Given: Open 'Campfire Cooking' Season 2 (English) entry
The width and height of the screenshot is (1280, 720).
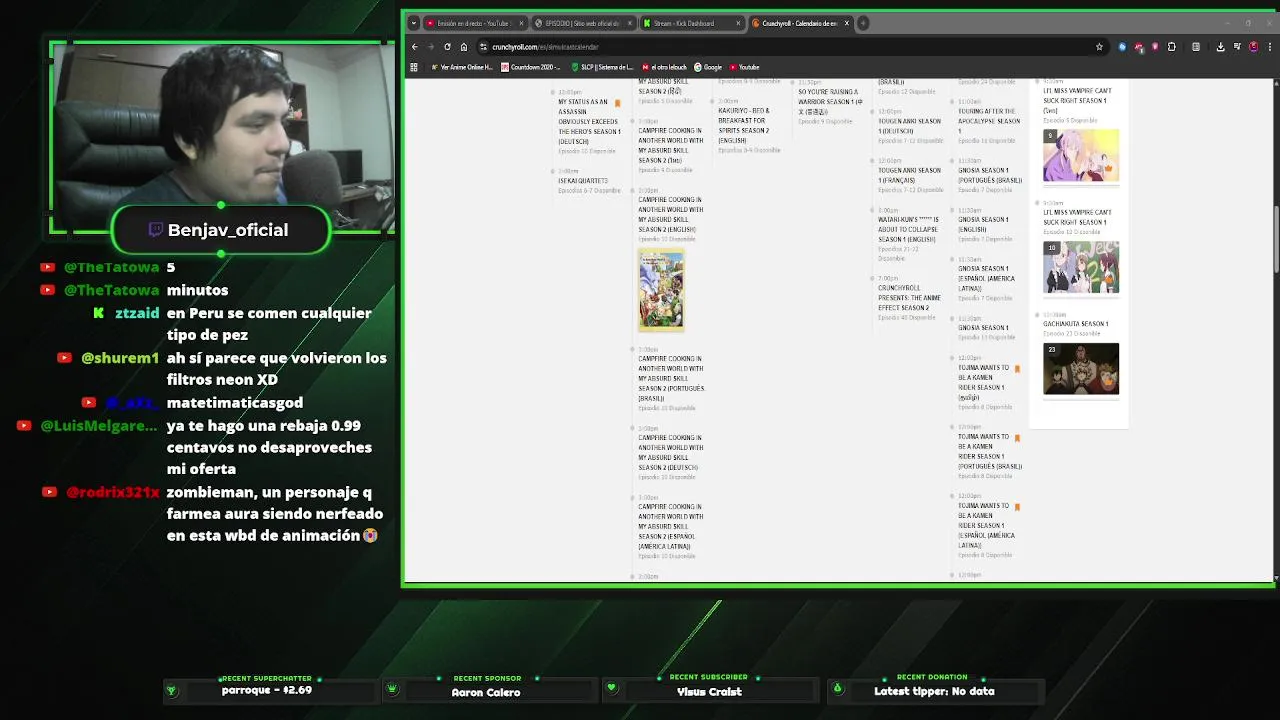Looking at the screenshot, I should coord(671,214).
